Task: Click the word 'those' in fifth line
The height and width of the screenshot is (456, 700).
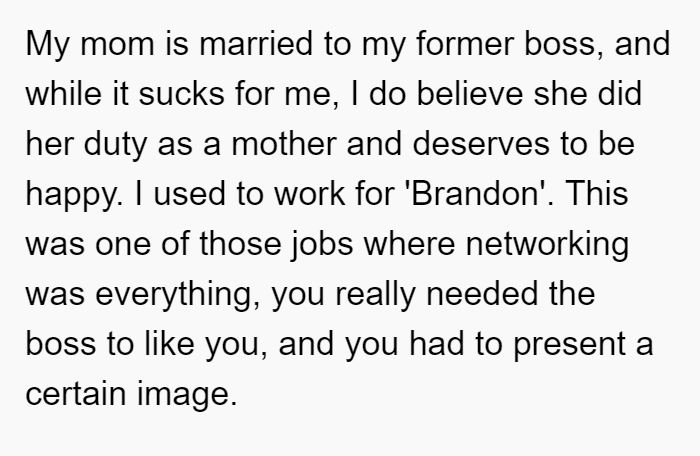Action: (240, 244)
